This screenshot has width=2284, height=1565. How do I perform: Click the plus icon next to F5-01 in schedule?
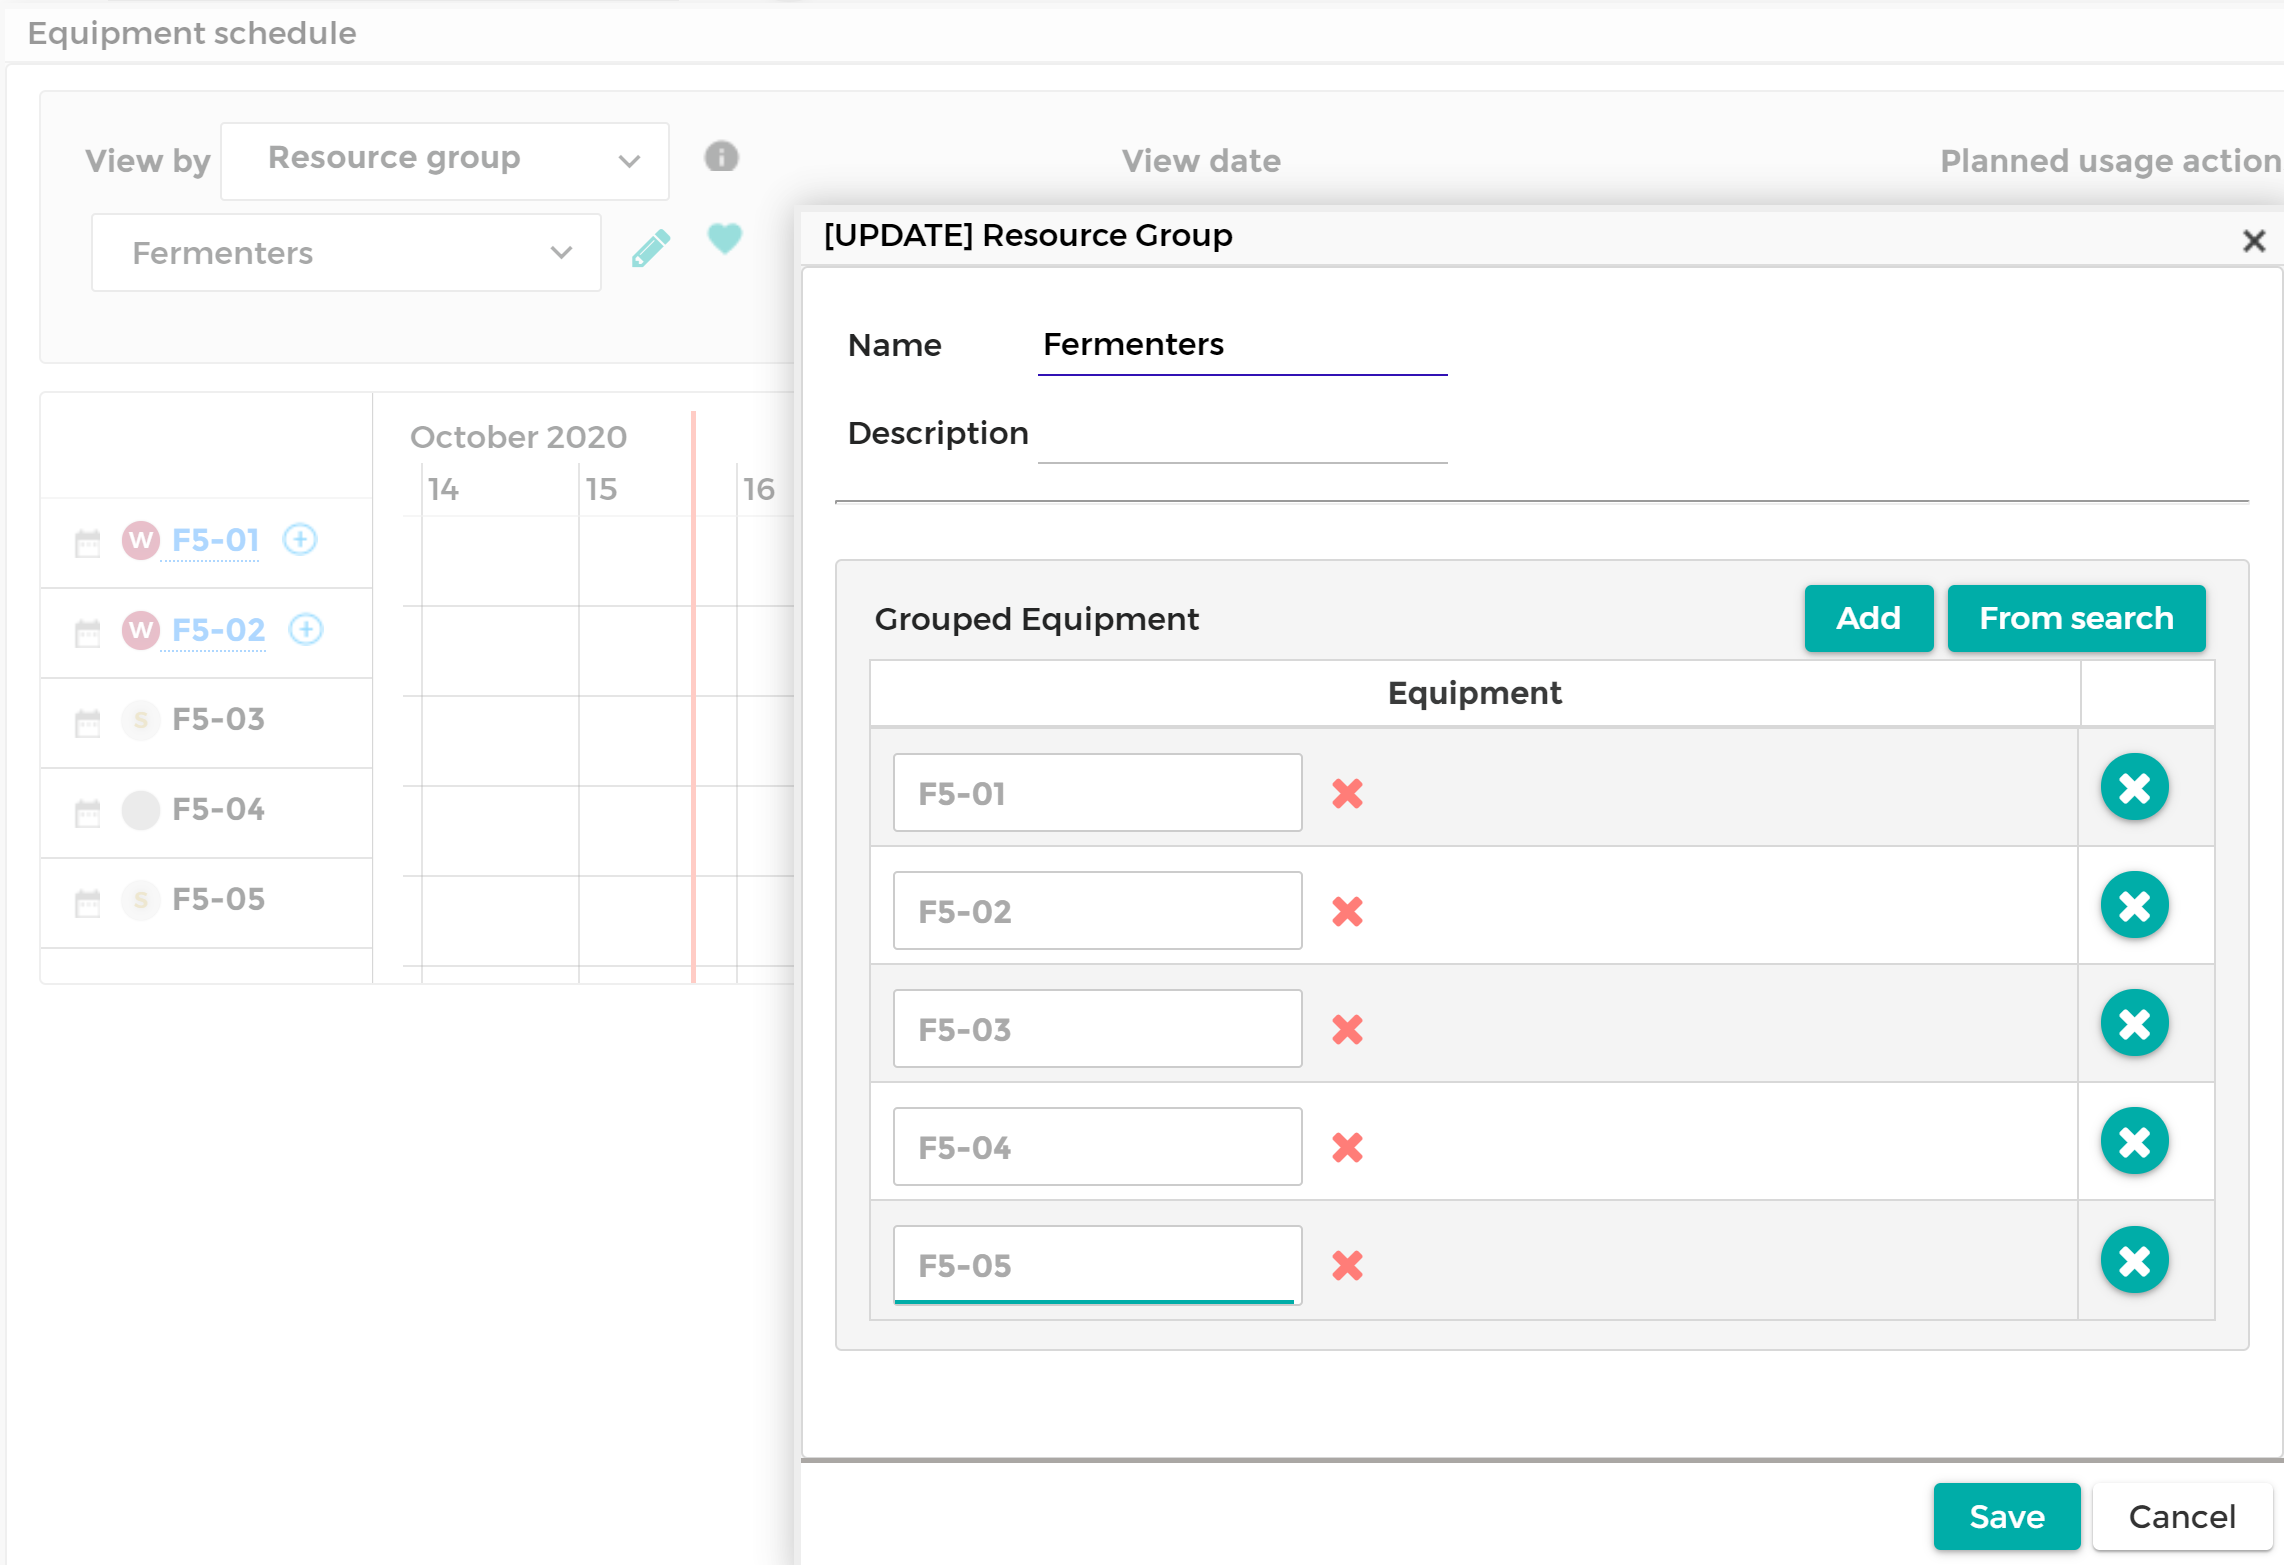click(x=300, y=540)
